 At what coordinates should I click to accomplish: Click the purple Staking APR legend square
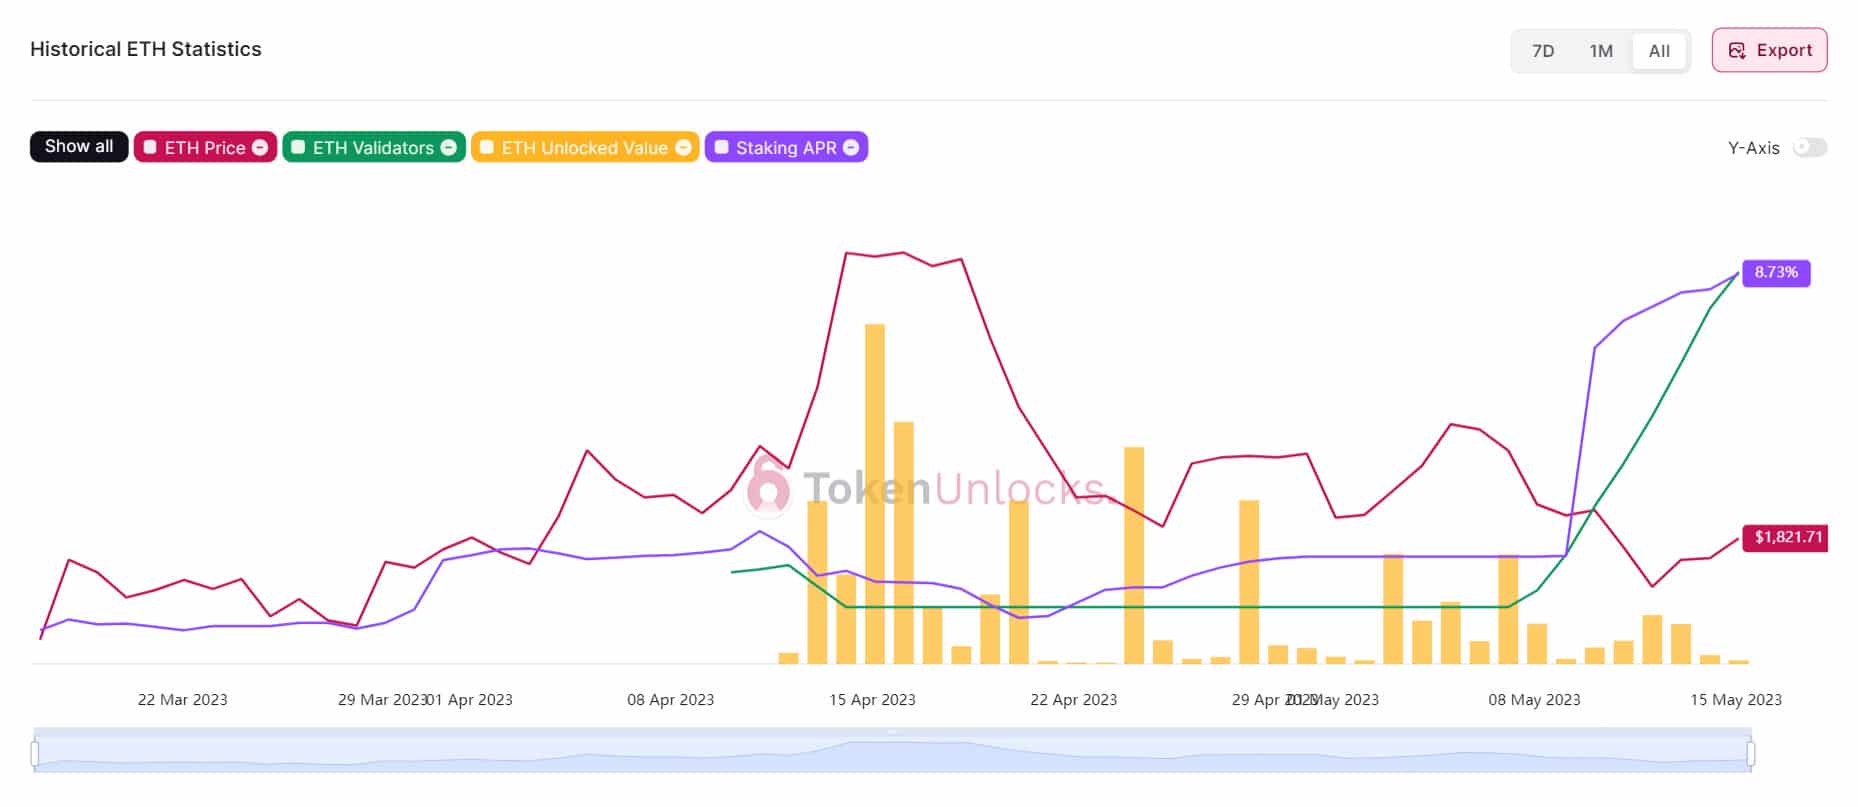point(721,148)
